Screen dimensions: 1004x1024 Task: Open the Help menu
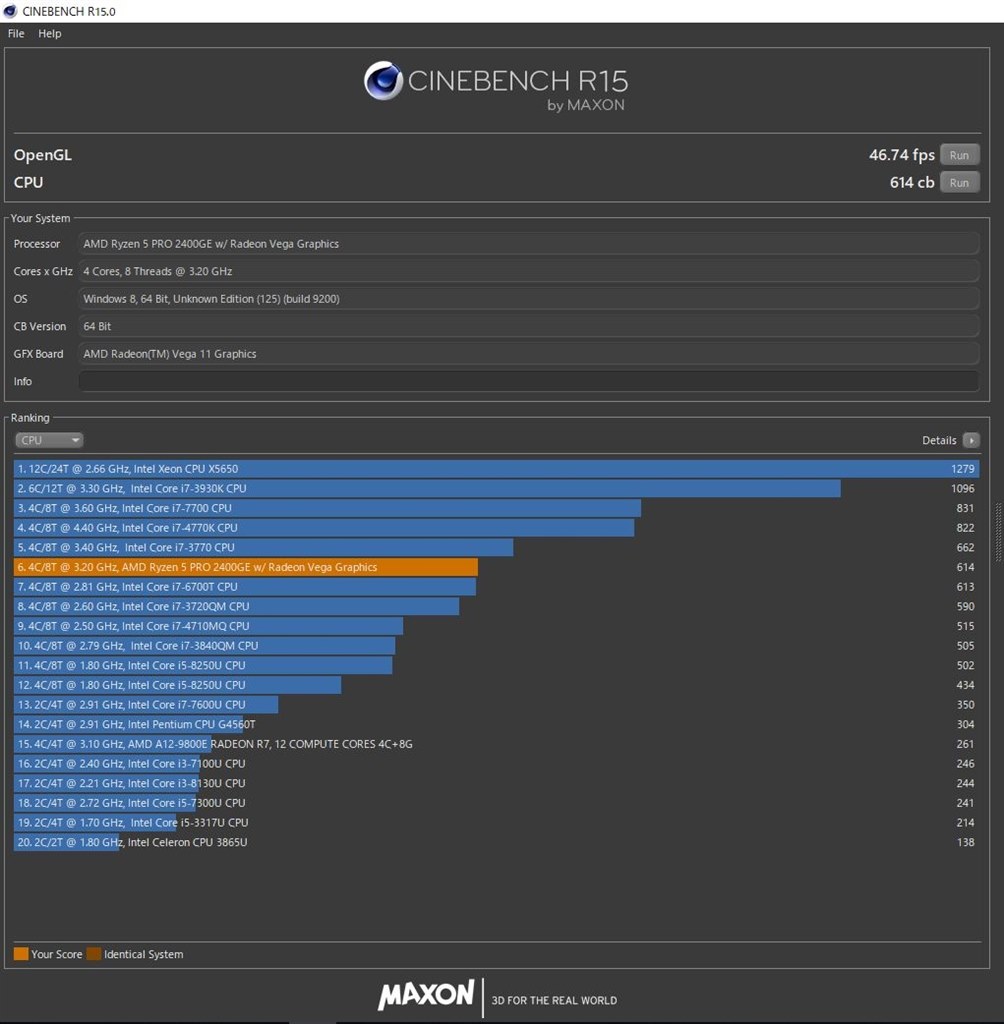(x=50, y=33)
